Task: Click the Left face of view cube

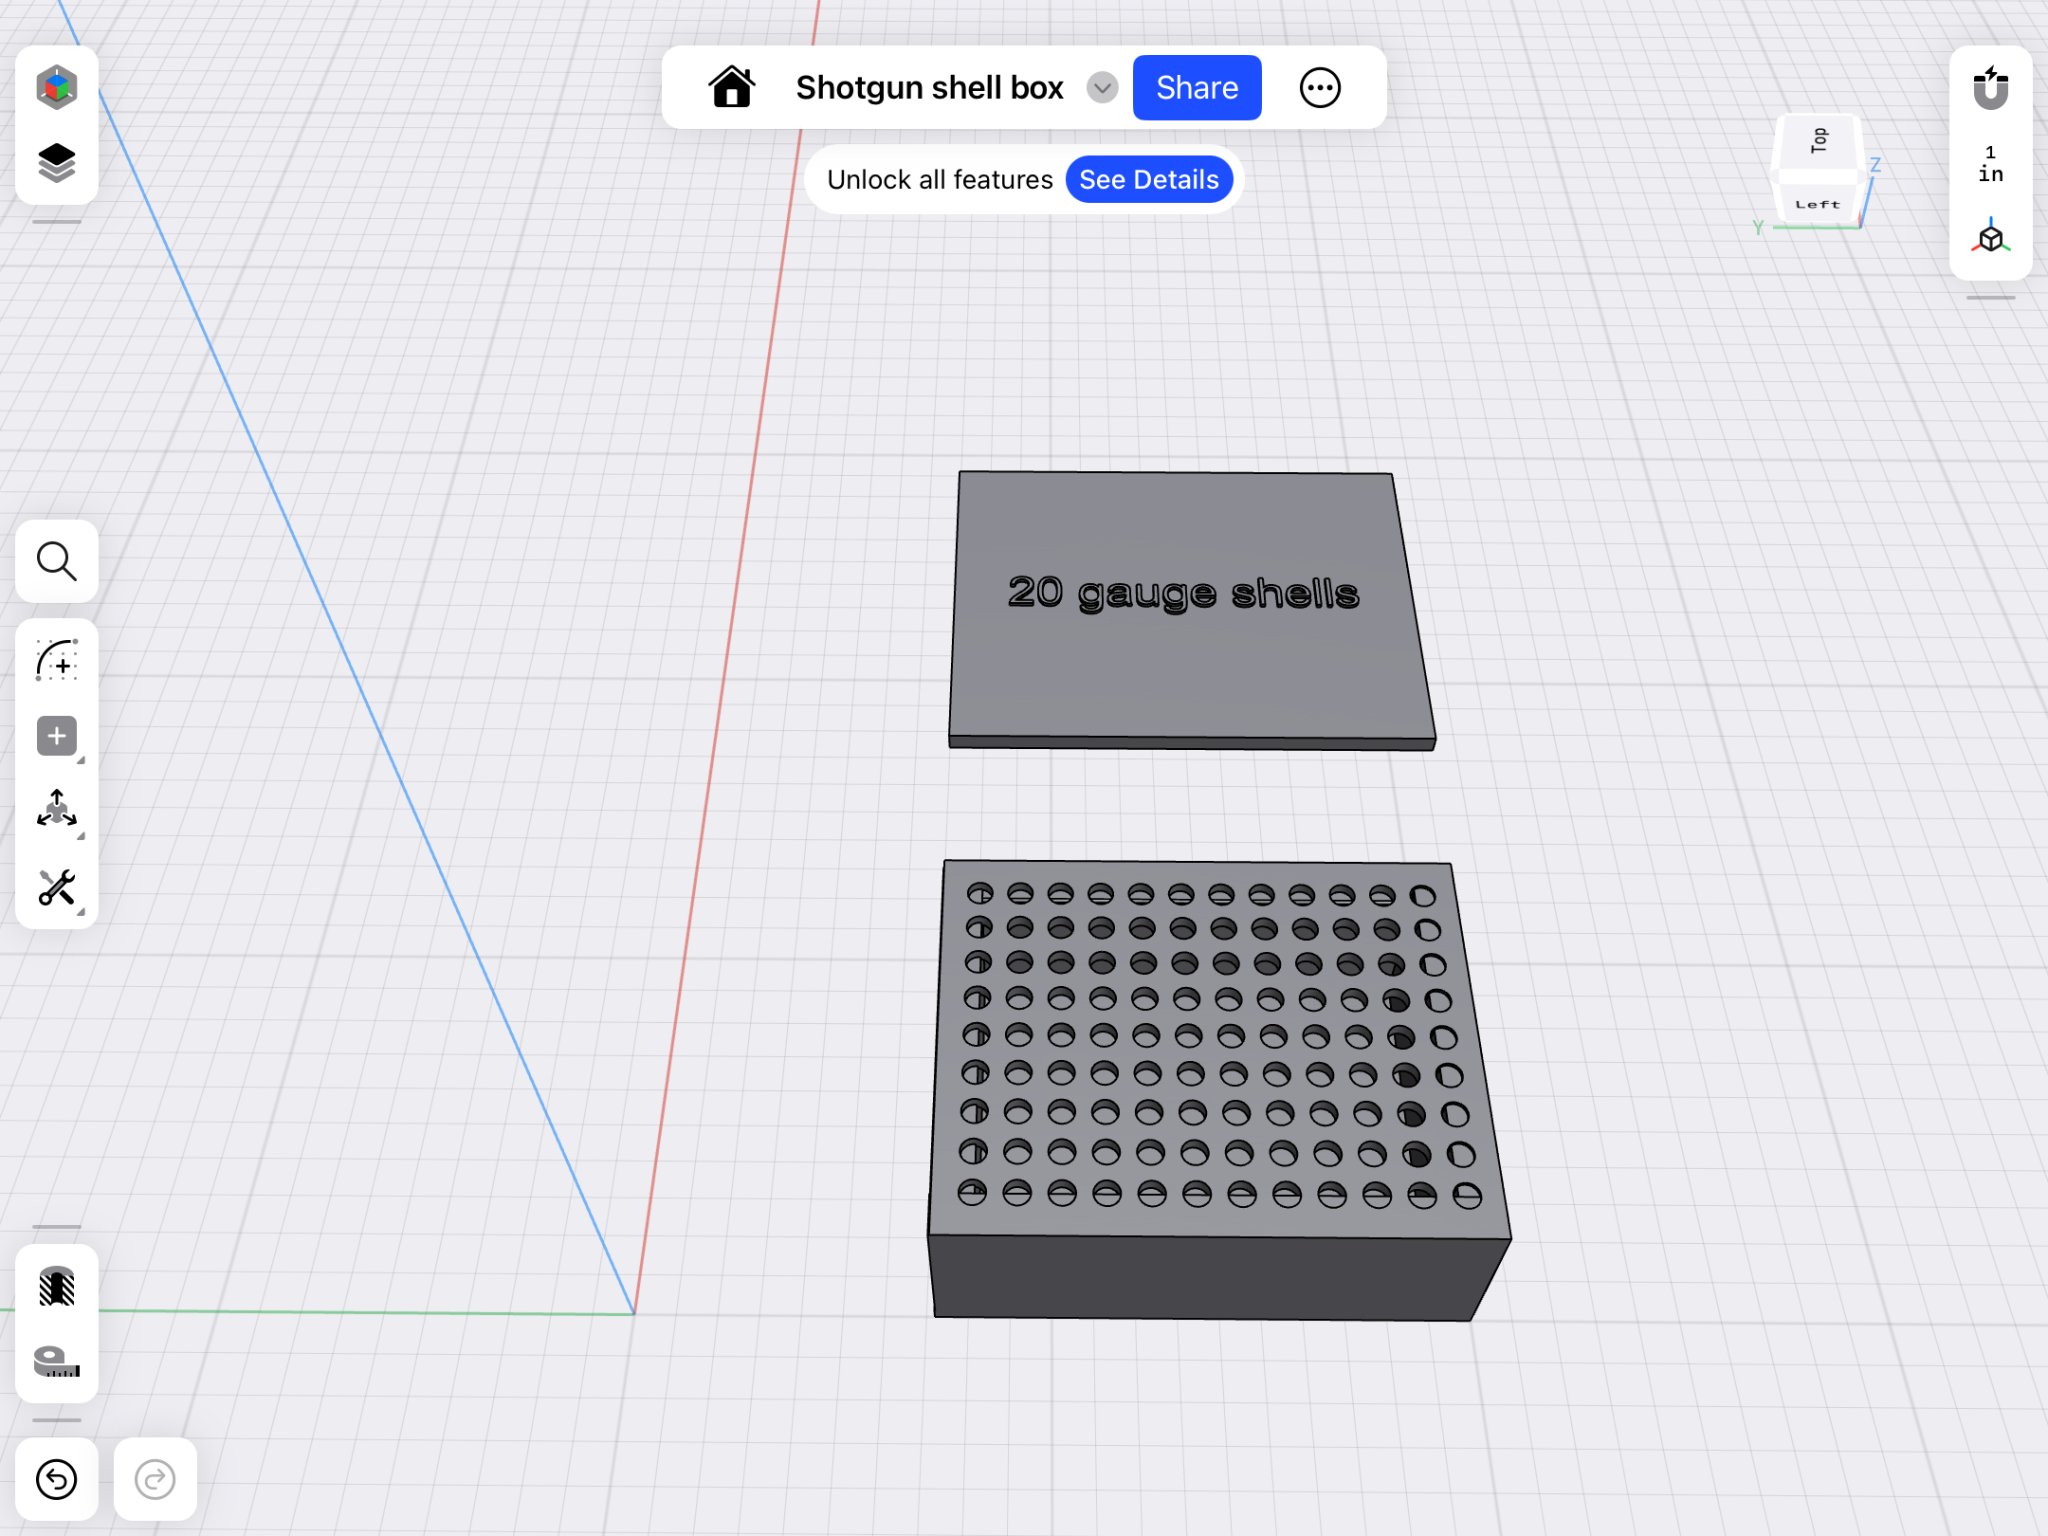Action: (x=1817, y=204)
